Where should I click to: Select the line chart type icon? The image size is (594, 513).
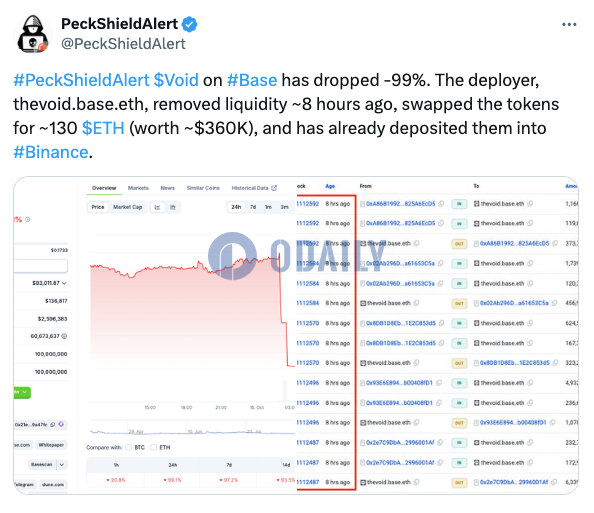pos(157,207)
